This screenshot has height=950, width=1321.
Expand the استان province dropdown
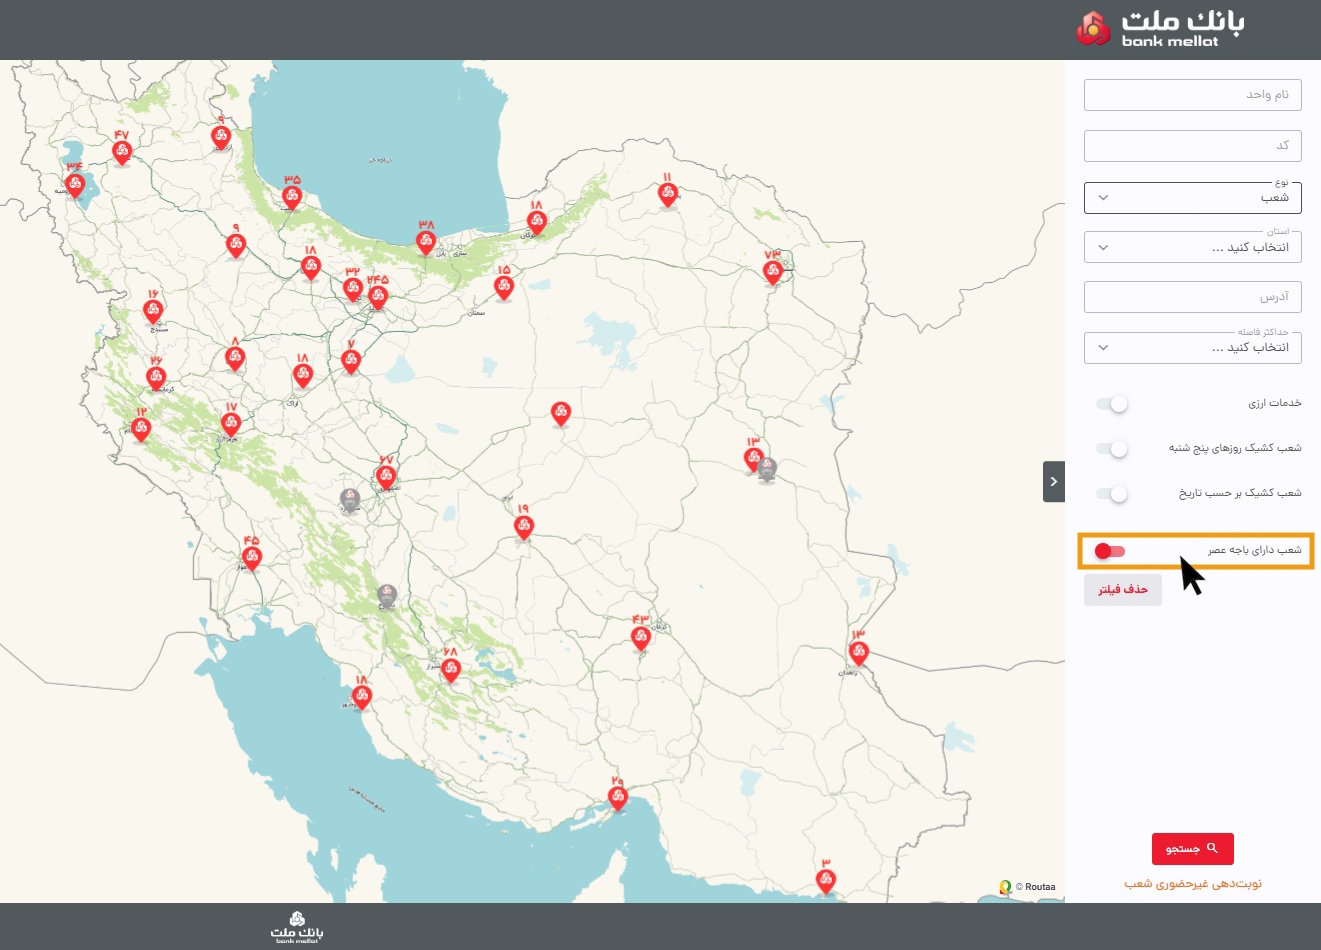(1192, 247)
